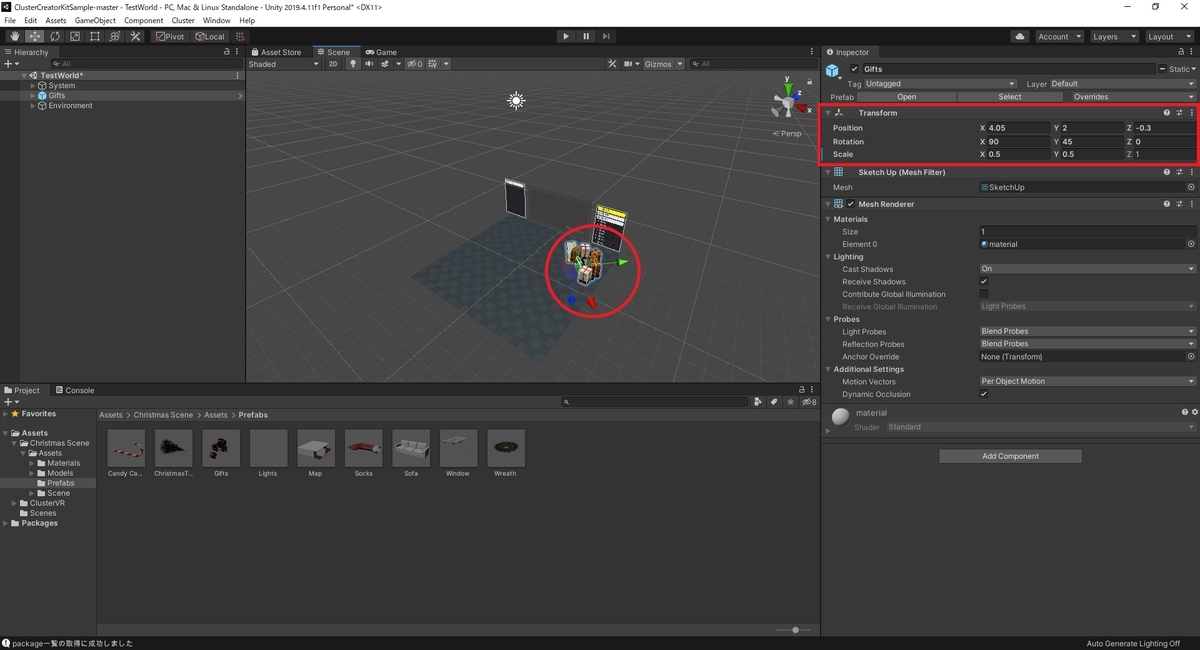Image resolution: width=1200 pixels, height=650 pixels.
Task: Open Transform component preset icon
Action: point(1179,113)
